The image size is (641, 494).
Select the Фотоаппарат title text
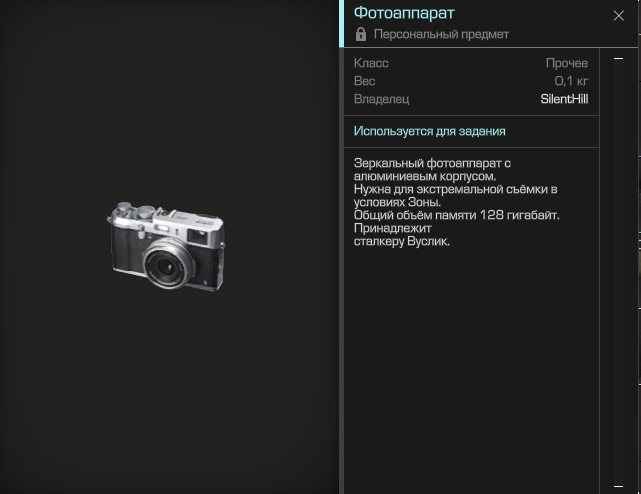pyautogui.click(x=404, y=13)
